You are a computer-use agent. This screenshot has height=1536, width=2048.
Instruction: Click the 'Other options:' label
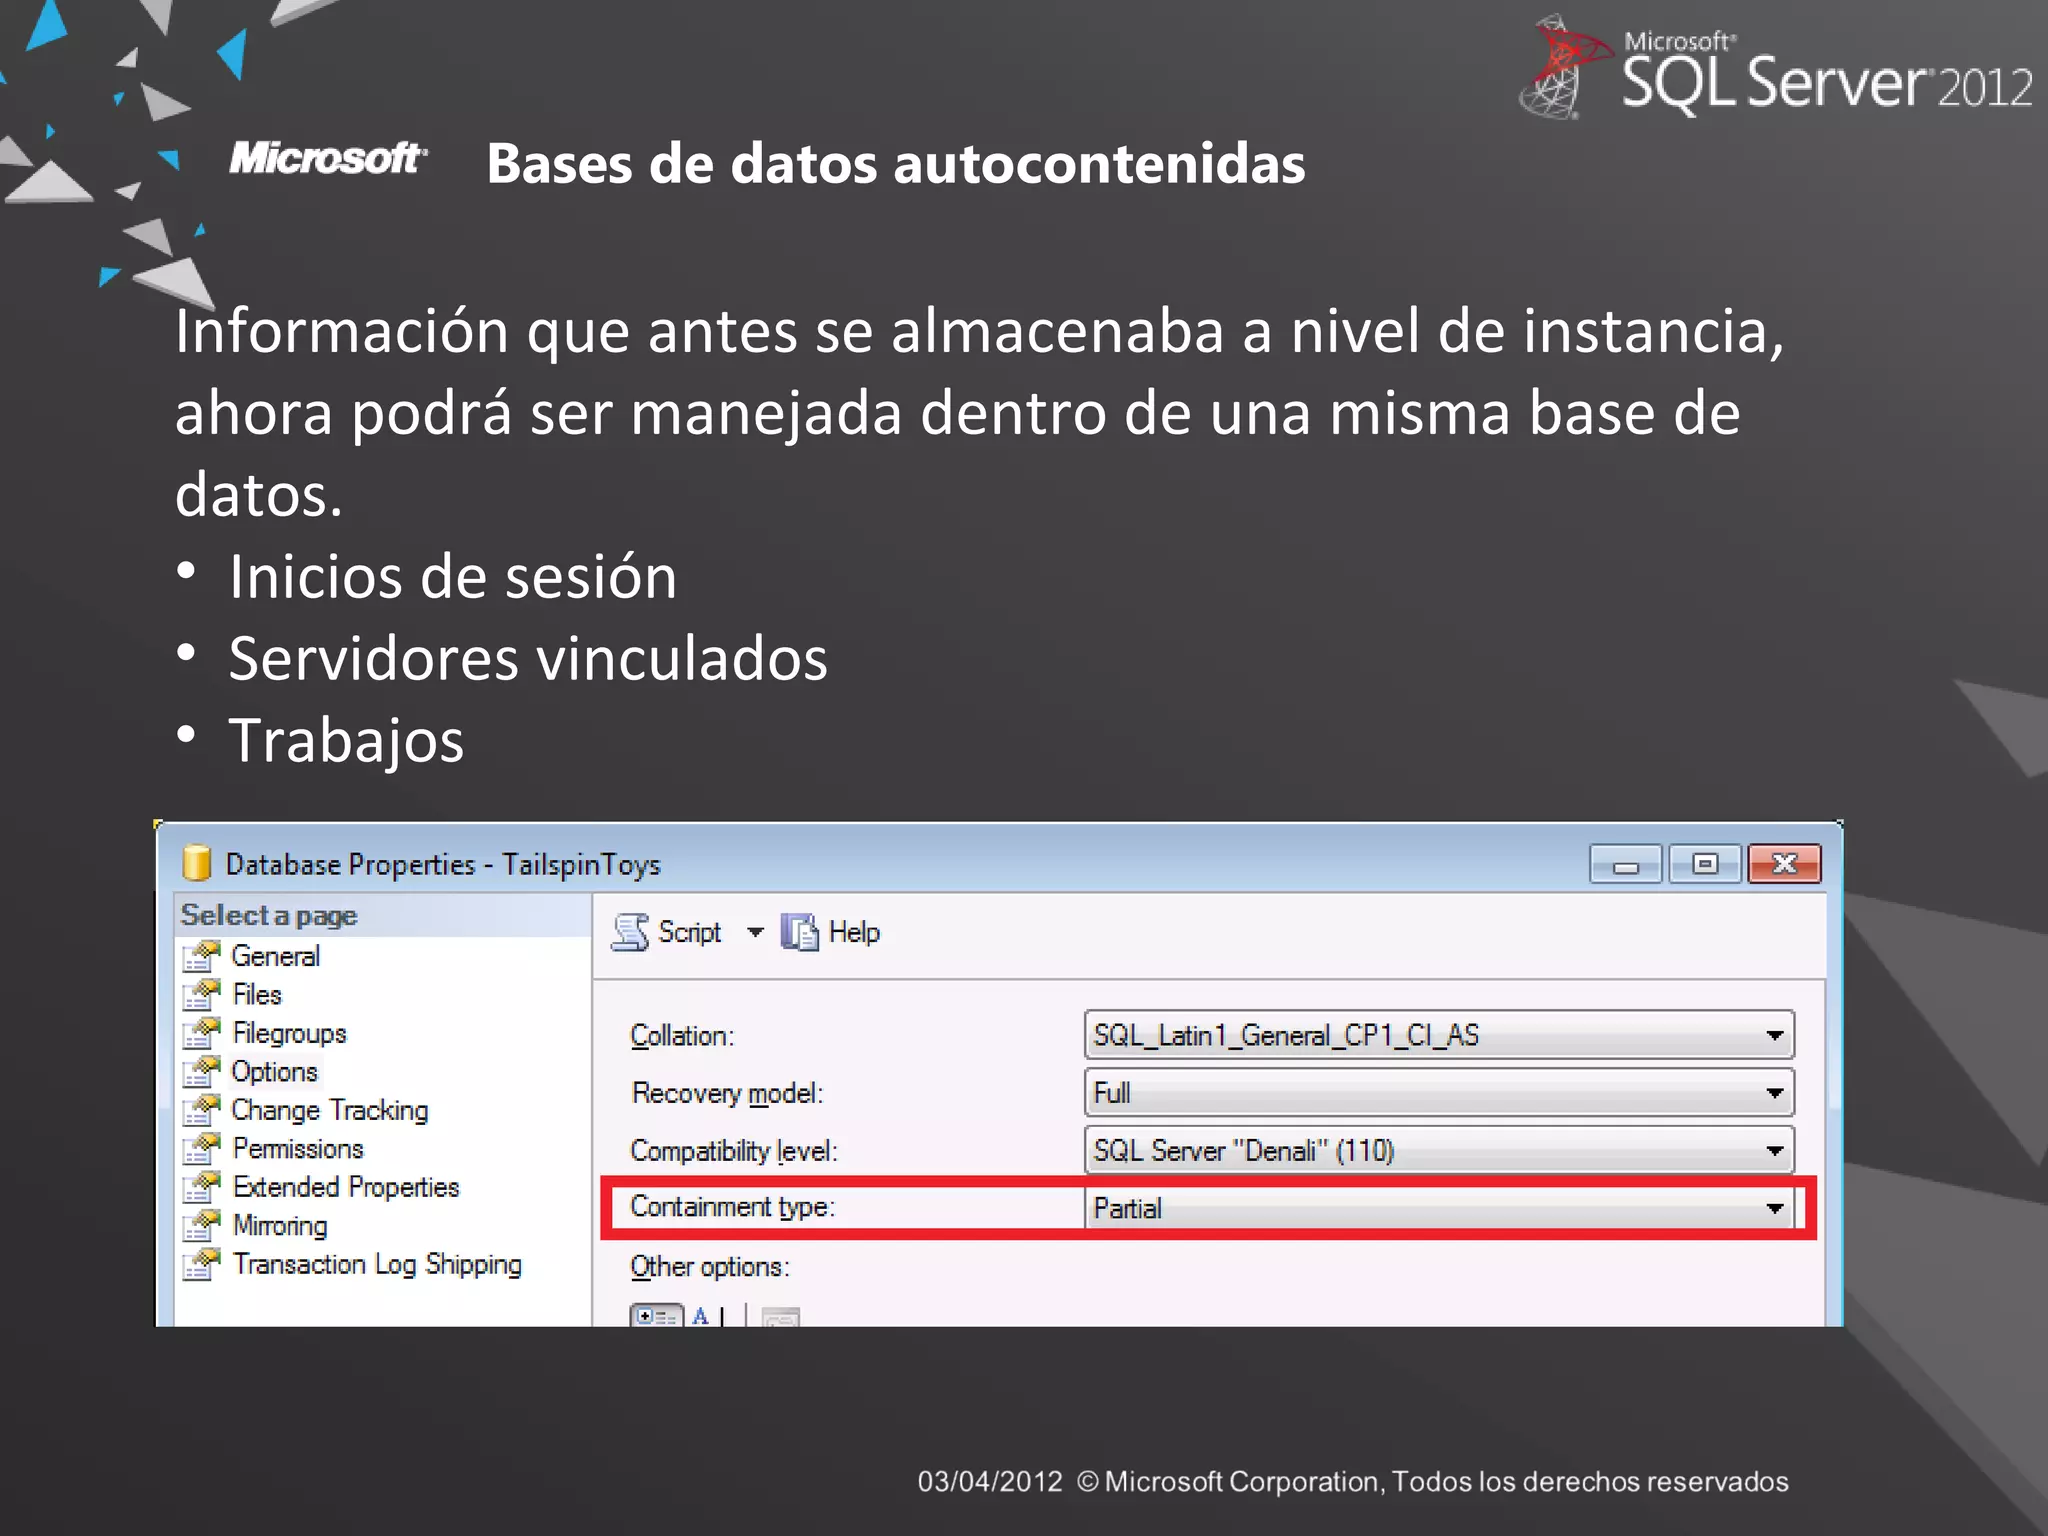tap(710, 1267)
